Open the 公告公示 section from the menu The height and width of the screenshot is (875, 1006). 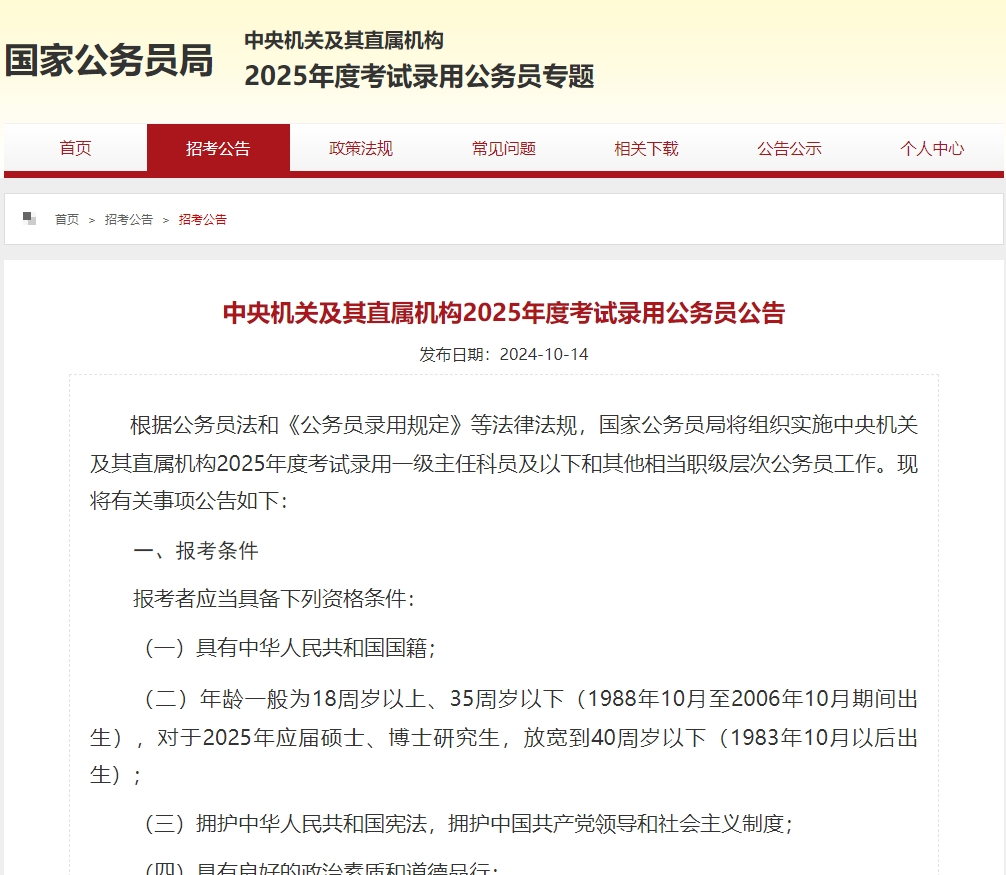click(789, 147)
